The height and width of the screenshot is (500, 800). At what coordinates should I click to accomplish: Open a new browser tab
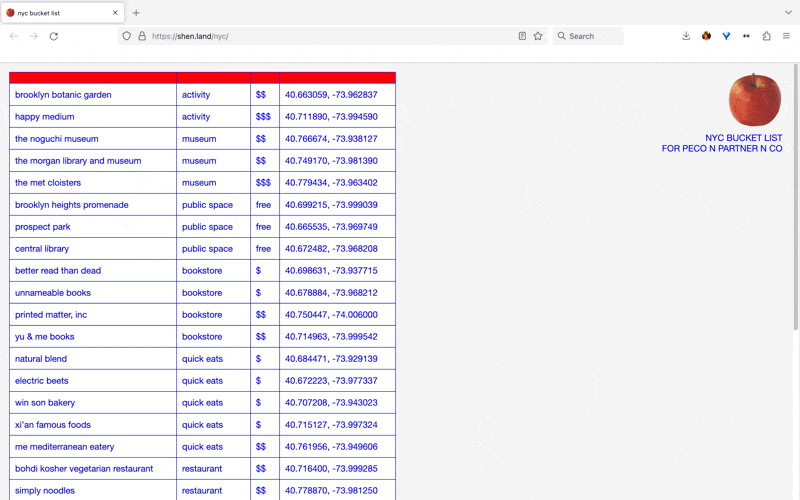point(136,13)
